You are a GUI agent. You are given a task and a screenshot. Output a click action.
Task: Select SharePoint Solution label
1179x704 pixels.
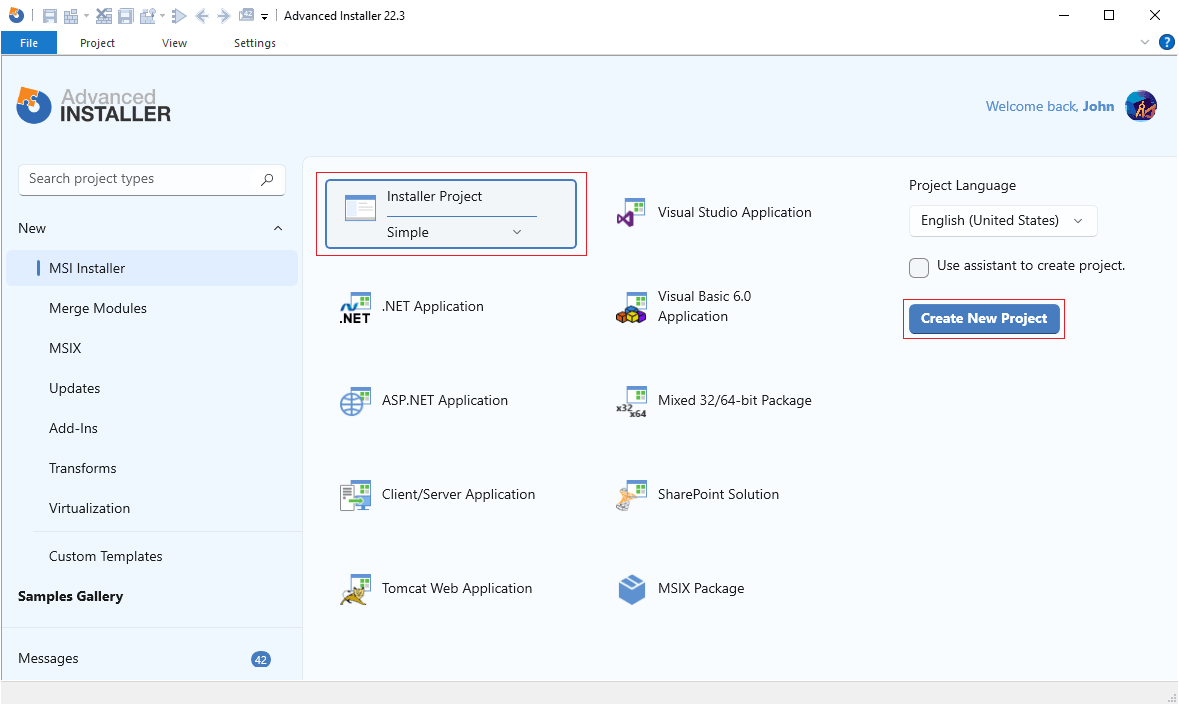(x=718, y=494)
